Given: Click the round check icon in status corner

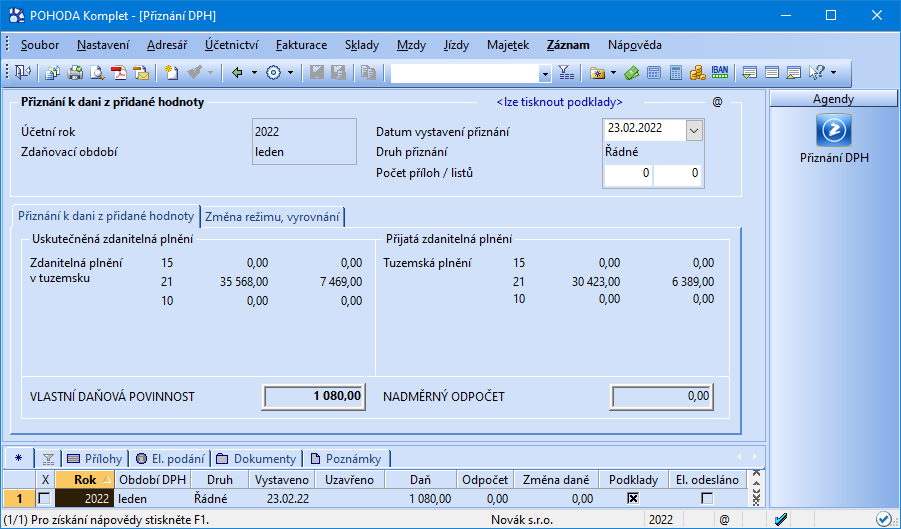Looking at the screenshot, I should (883, 520).
